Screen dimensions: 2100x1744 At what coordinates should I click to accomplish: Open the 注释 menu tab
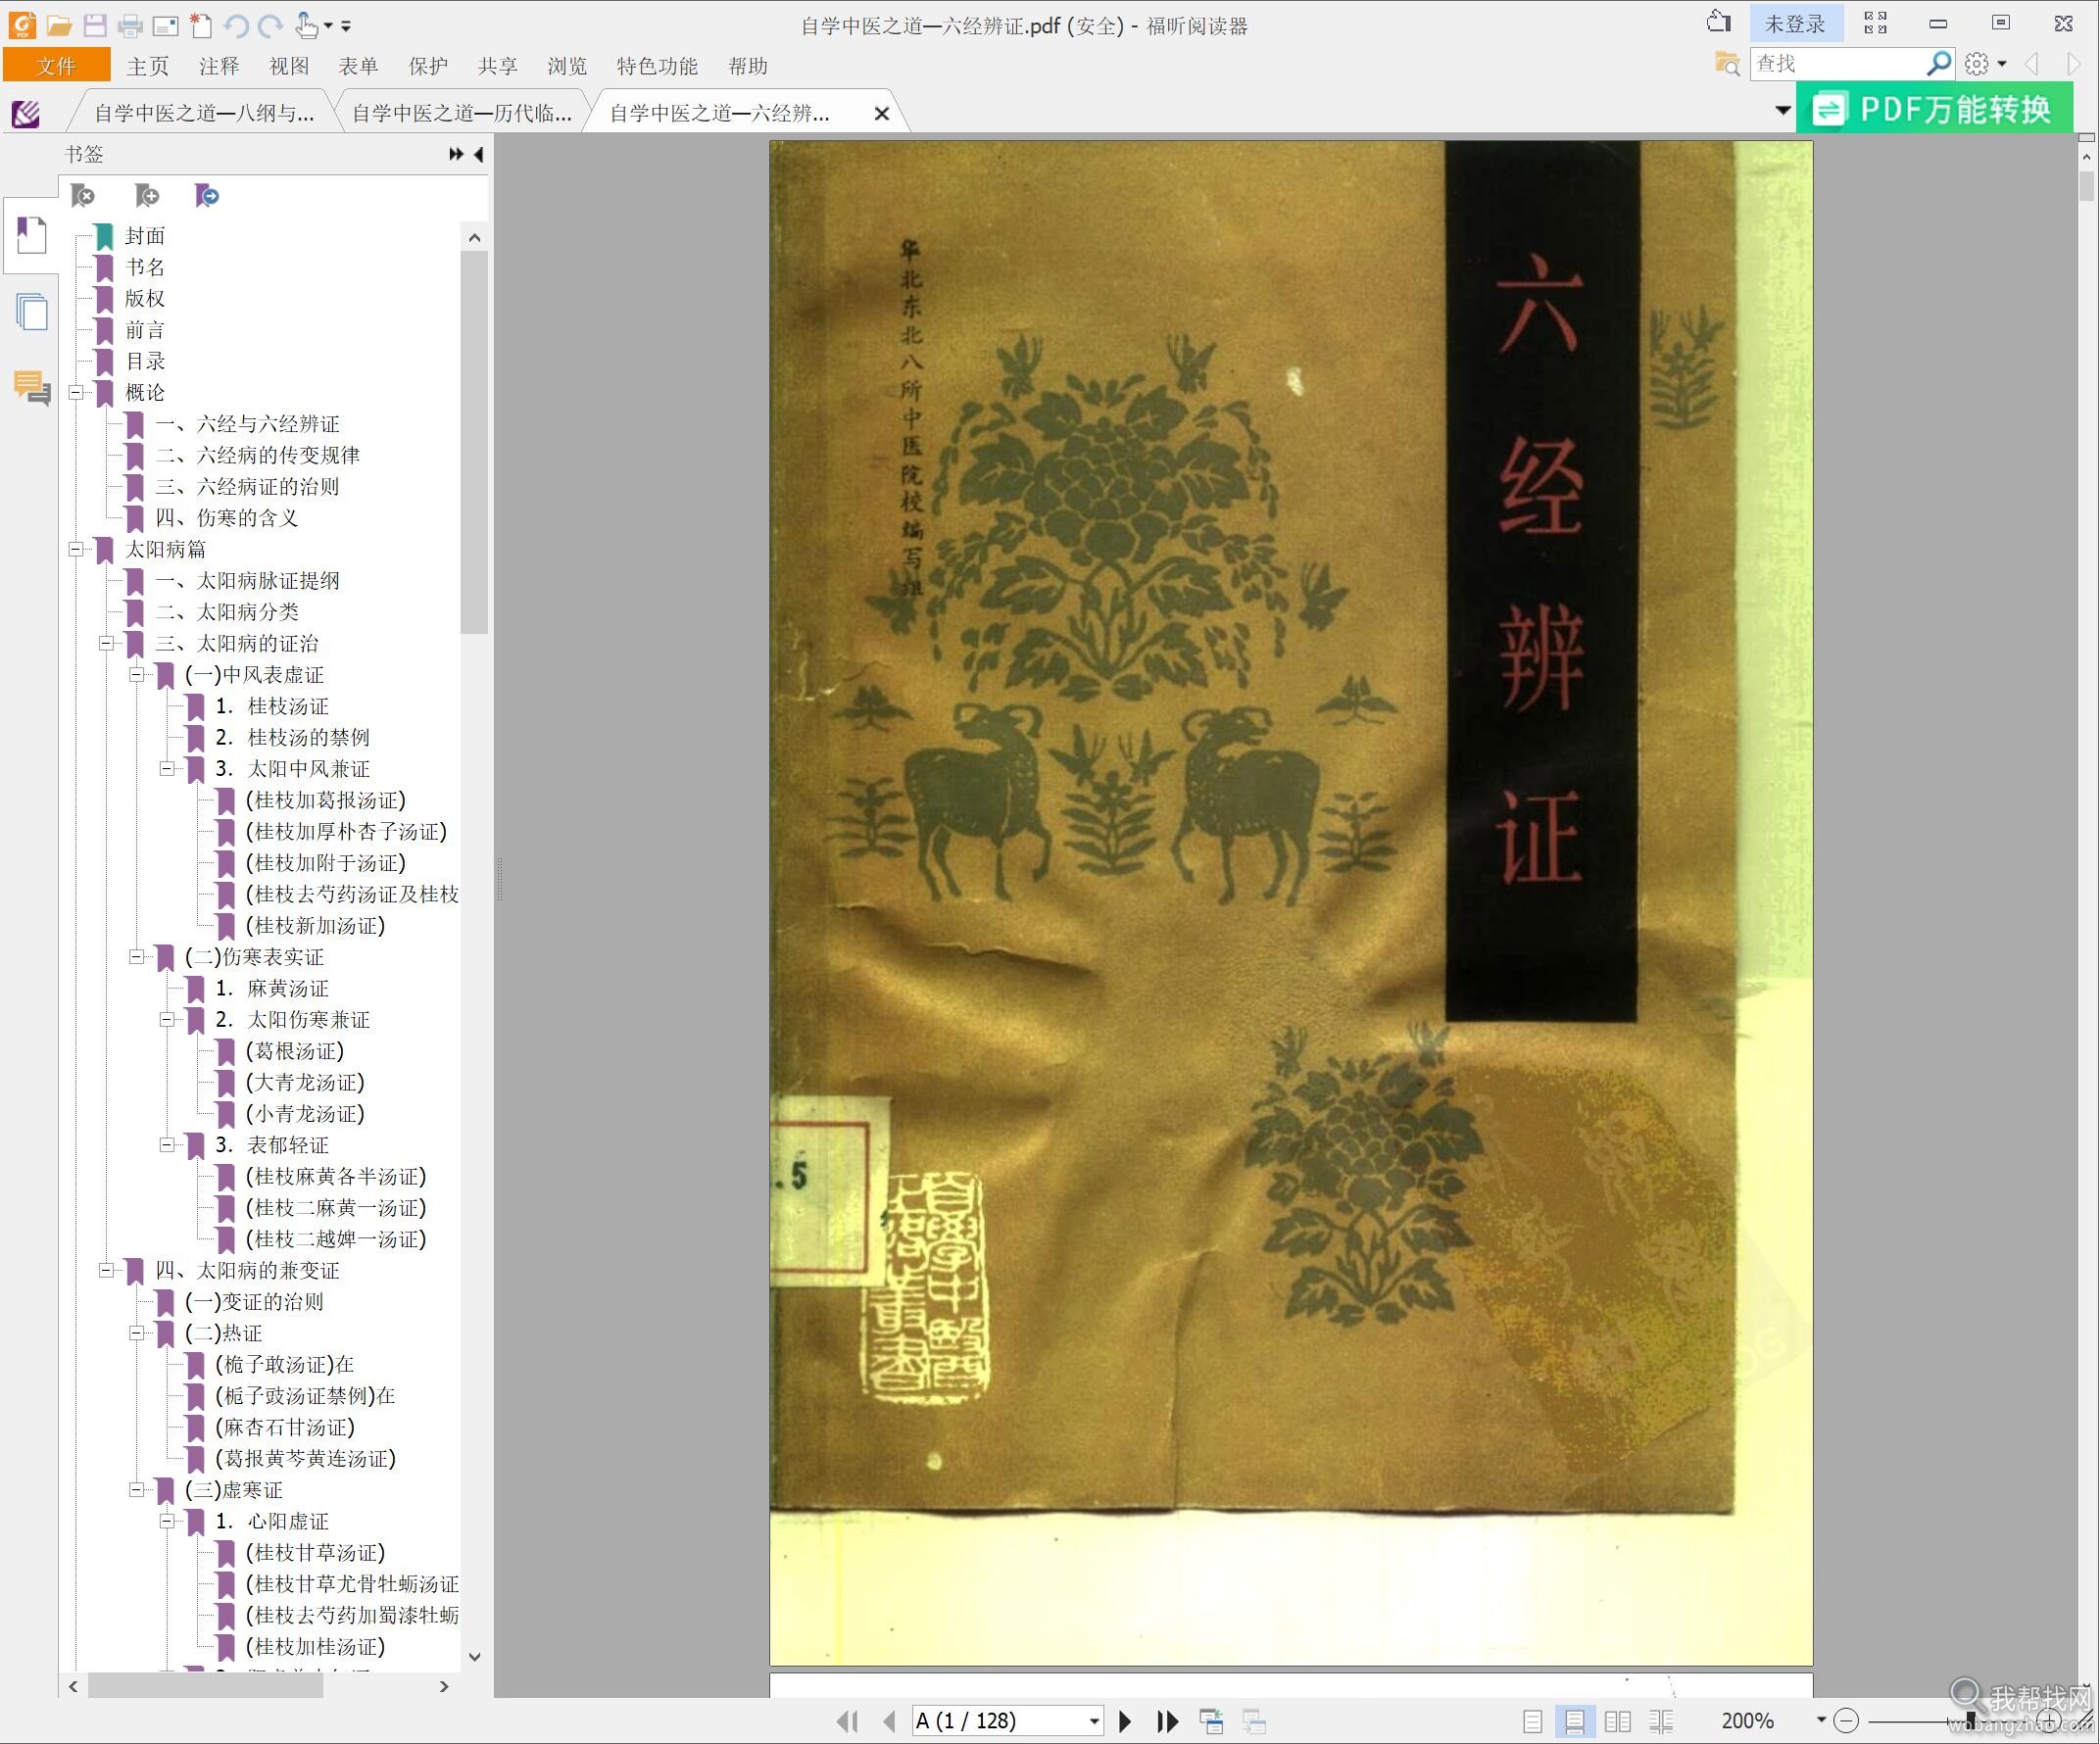click(x=219, y=66)
